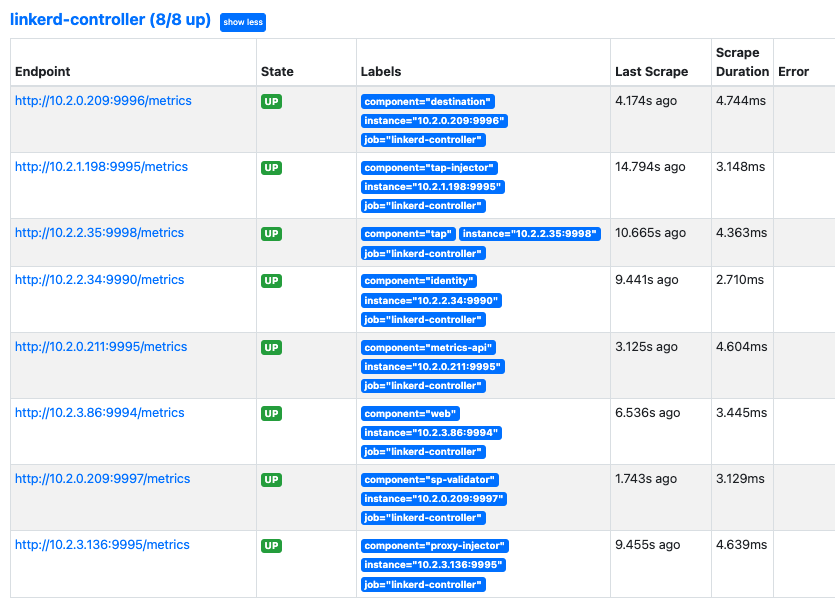
Task: Click UP badge in sp-validator row
Action: point(272,480)
